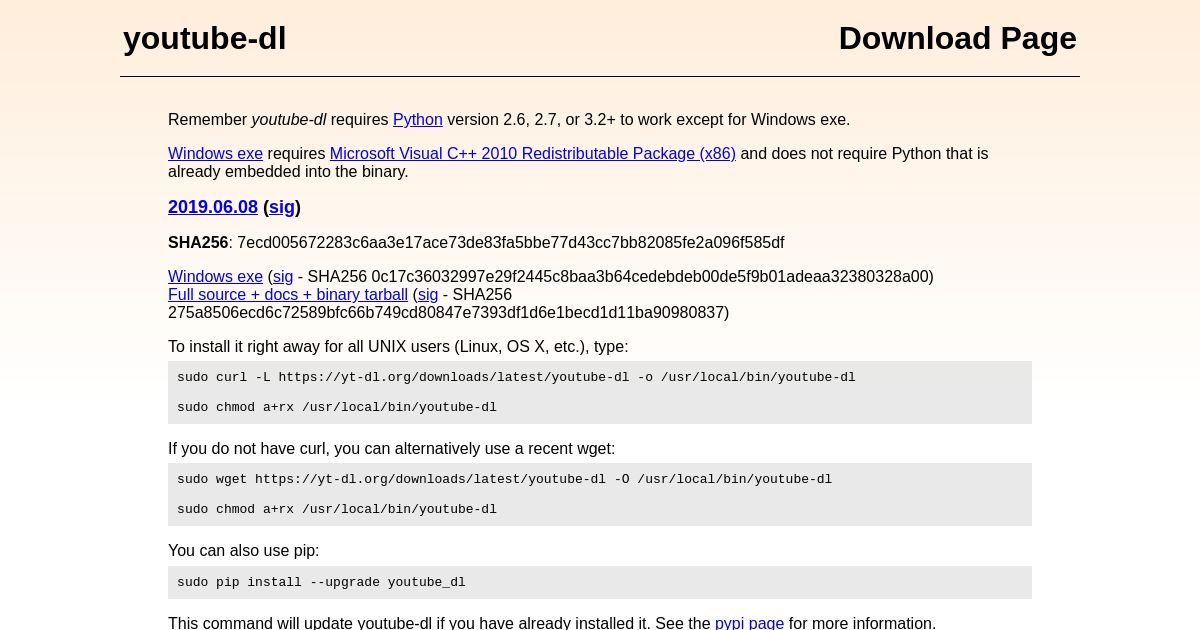Download Windows exe above the tarball link
The height and width of the screenshot is (630, 1200).
(215, 277)
